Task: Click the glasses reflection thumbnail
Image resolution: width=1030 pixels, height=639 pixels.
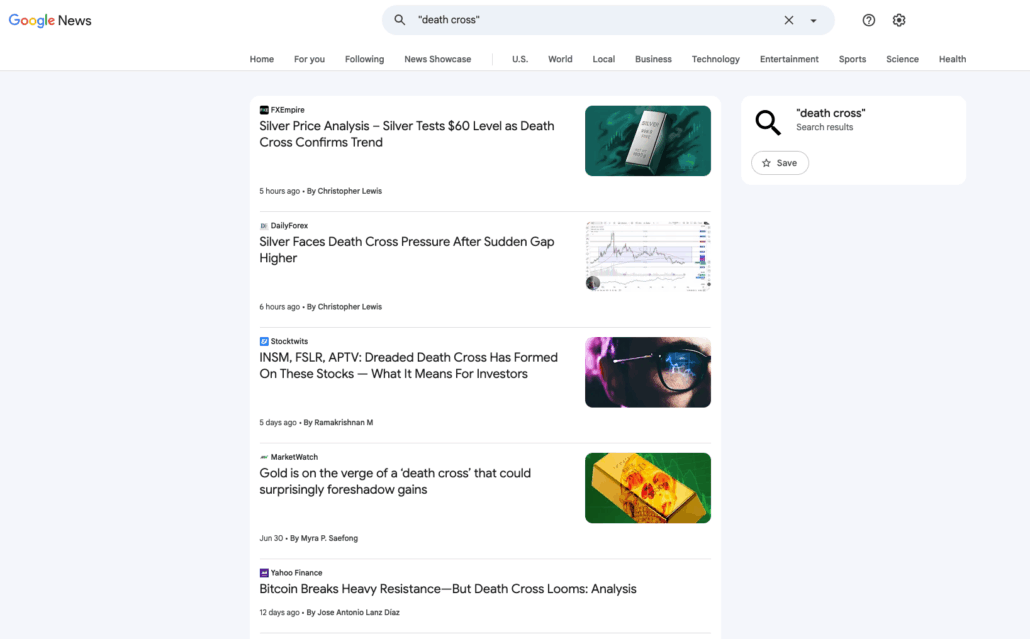Action: 648,372
